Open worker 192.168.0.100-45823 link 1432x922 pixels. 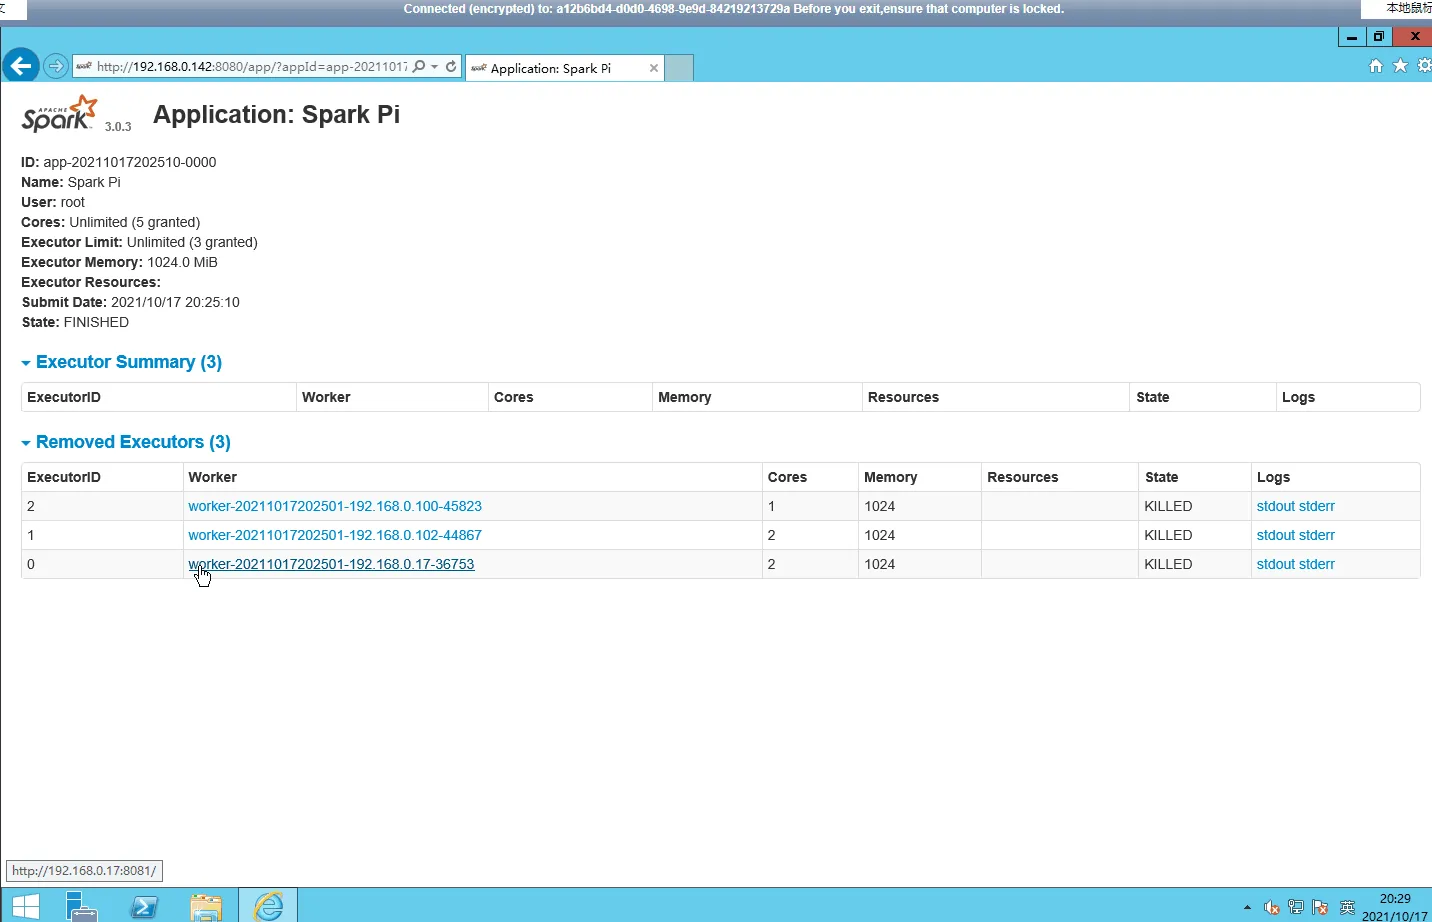tap(335, 506)
